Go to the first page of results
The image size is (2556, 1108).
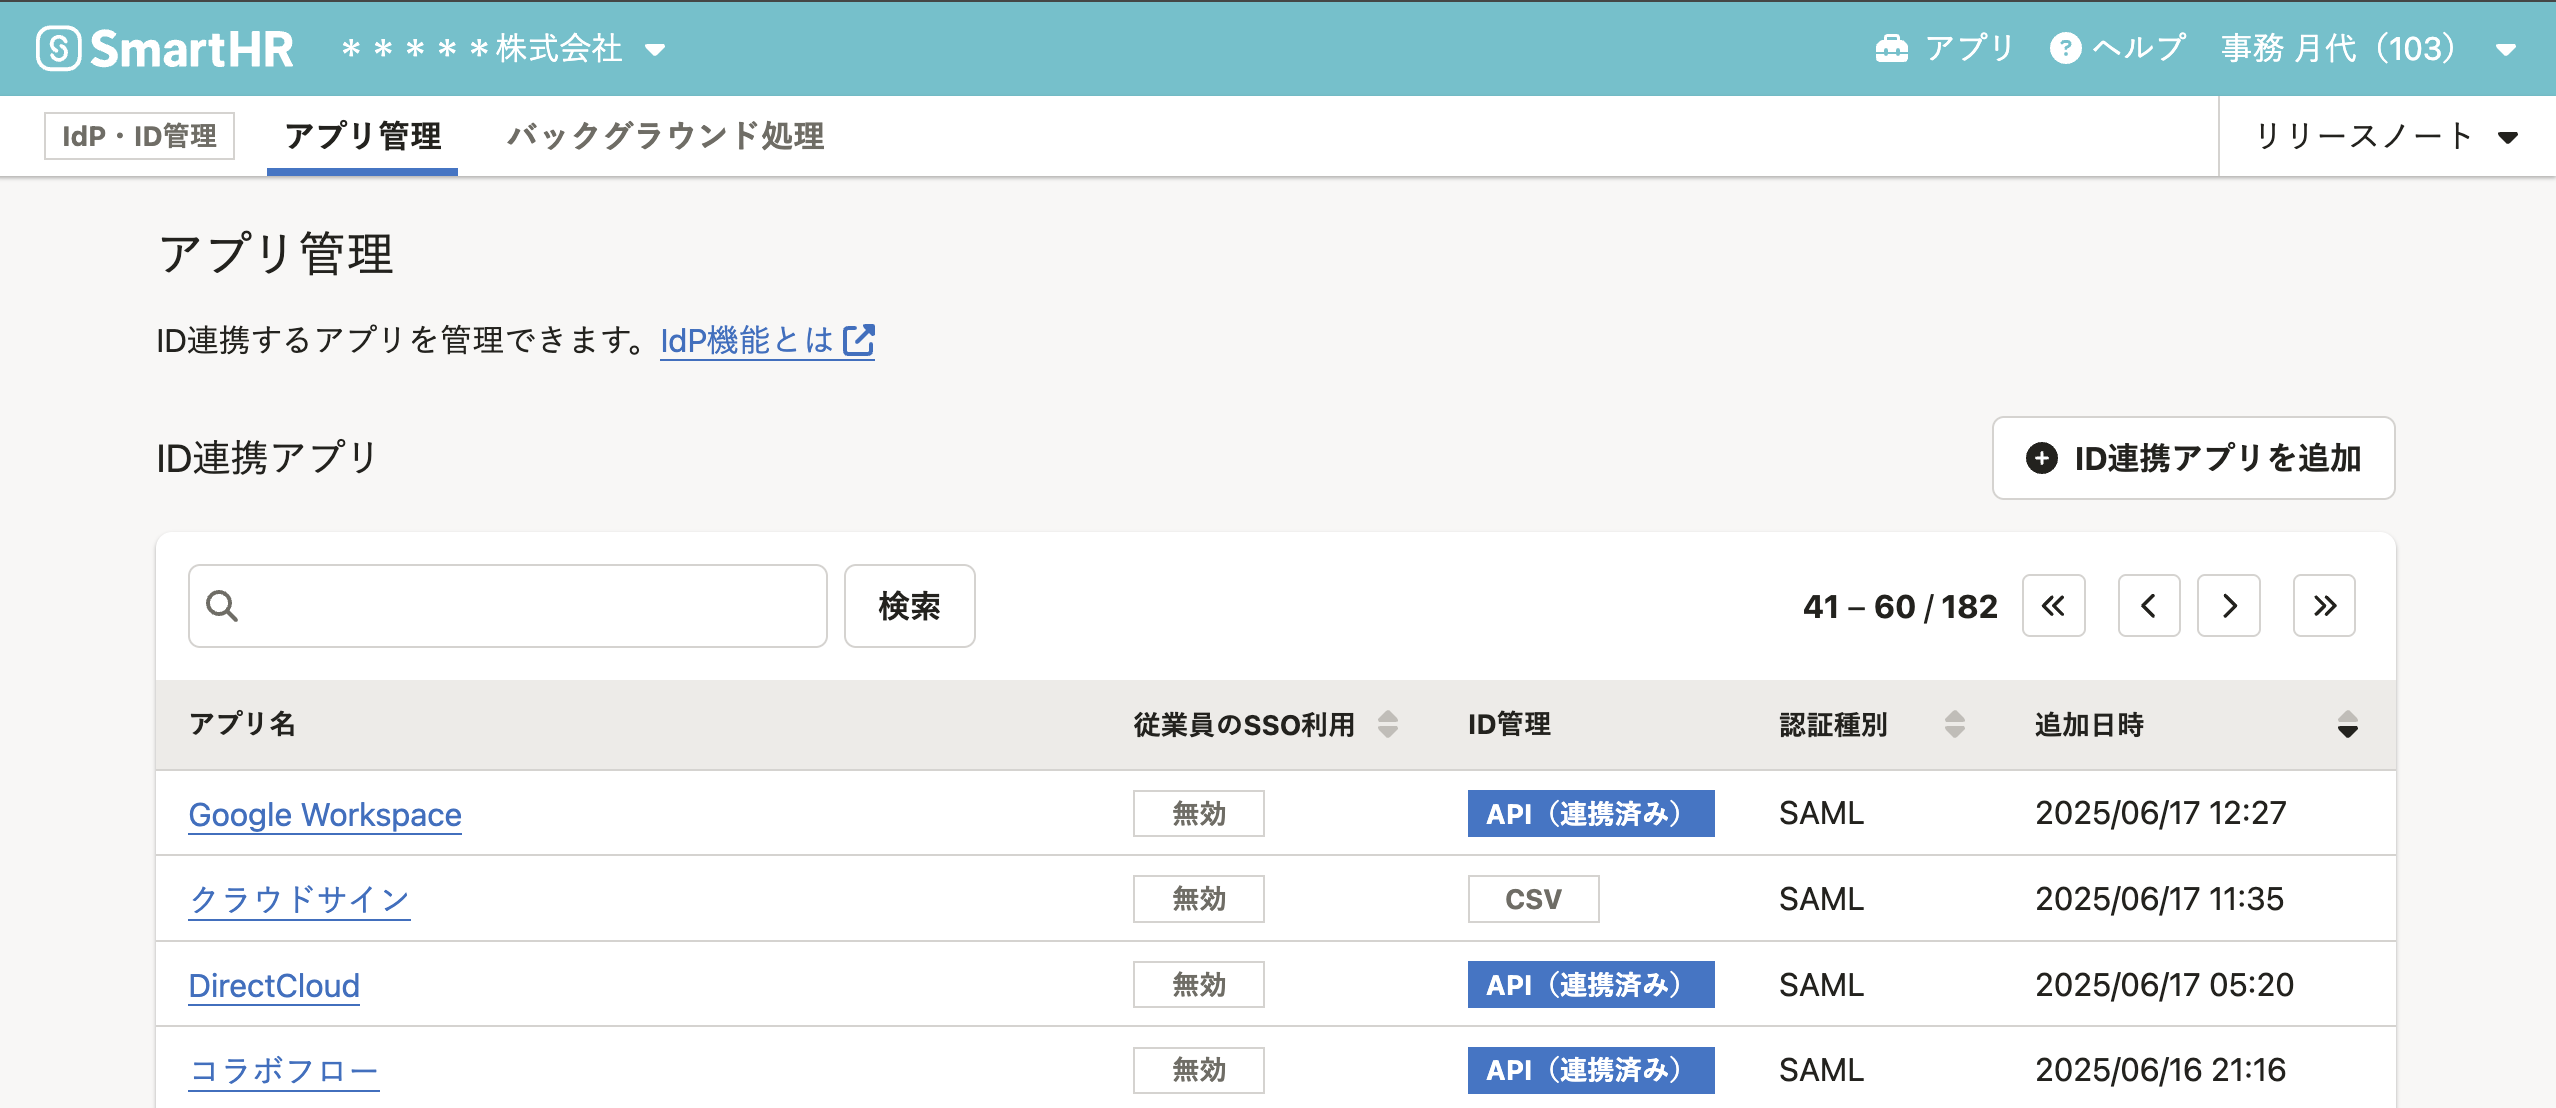point(2053,606)
